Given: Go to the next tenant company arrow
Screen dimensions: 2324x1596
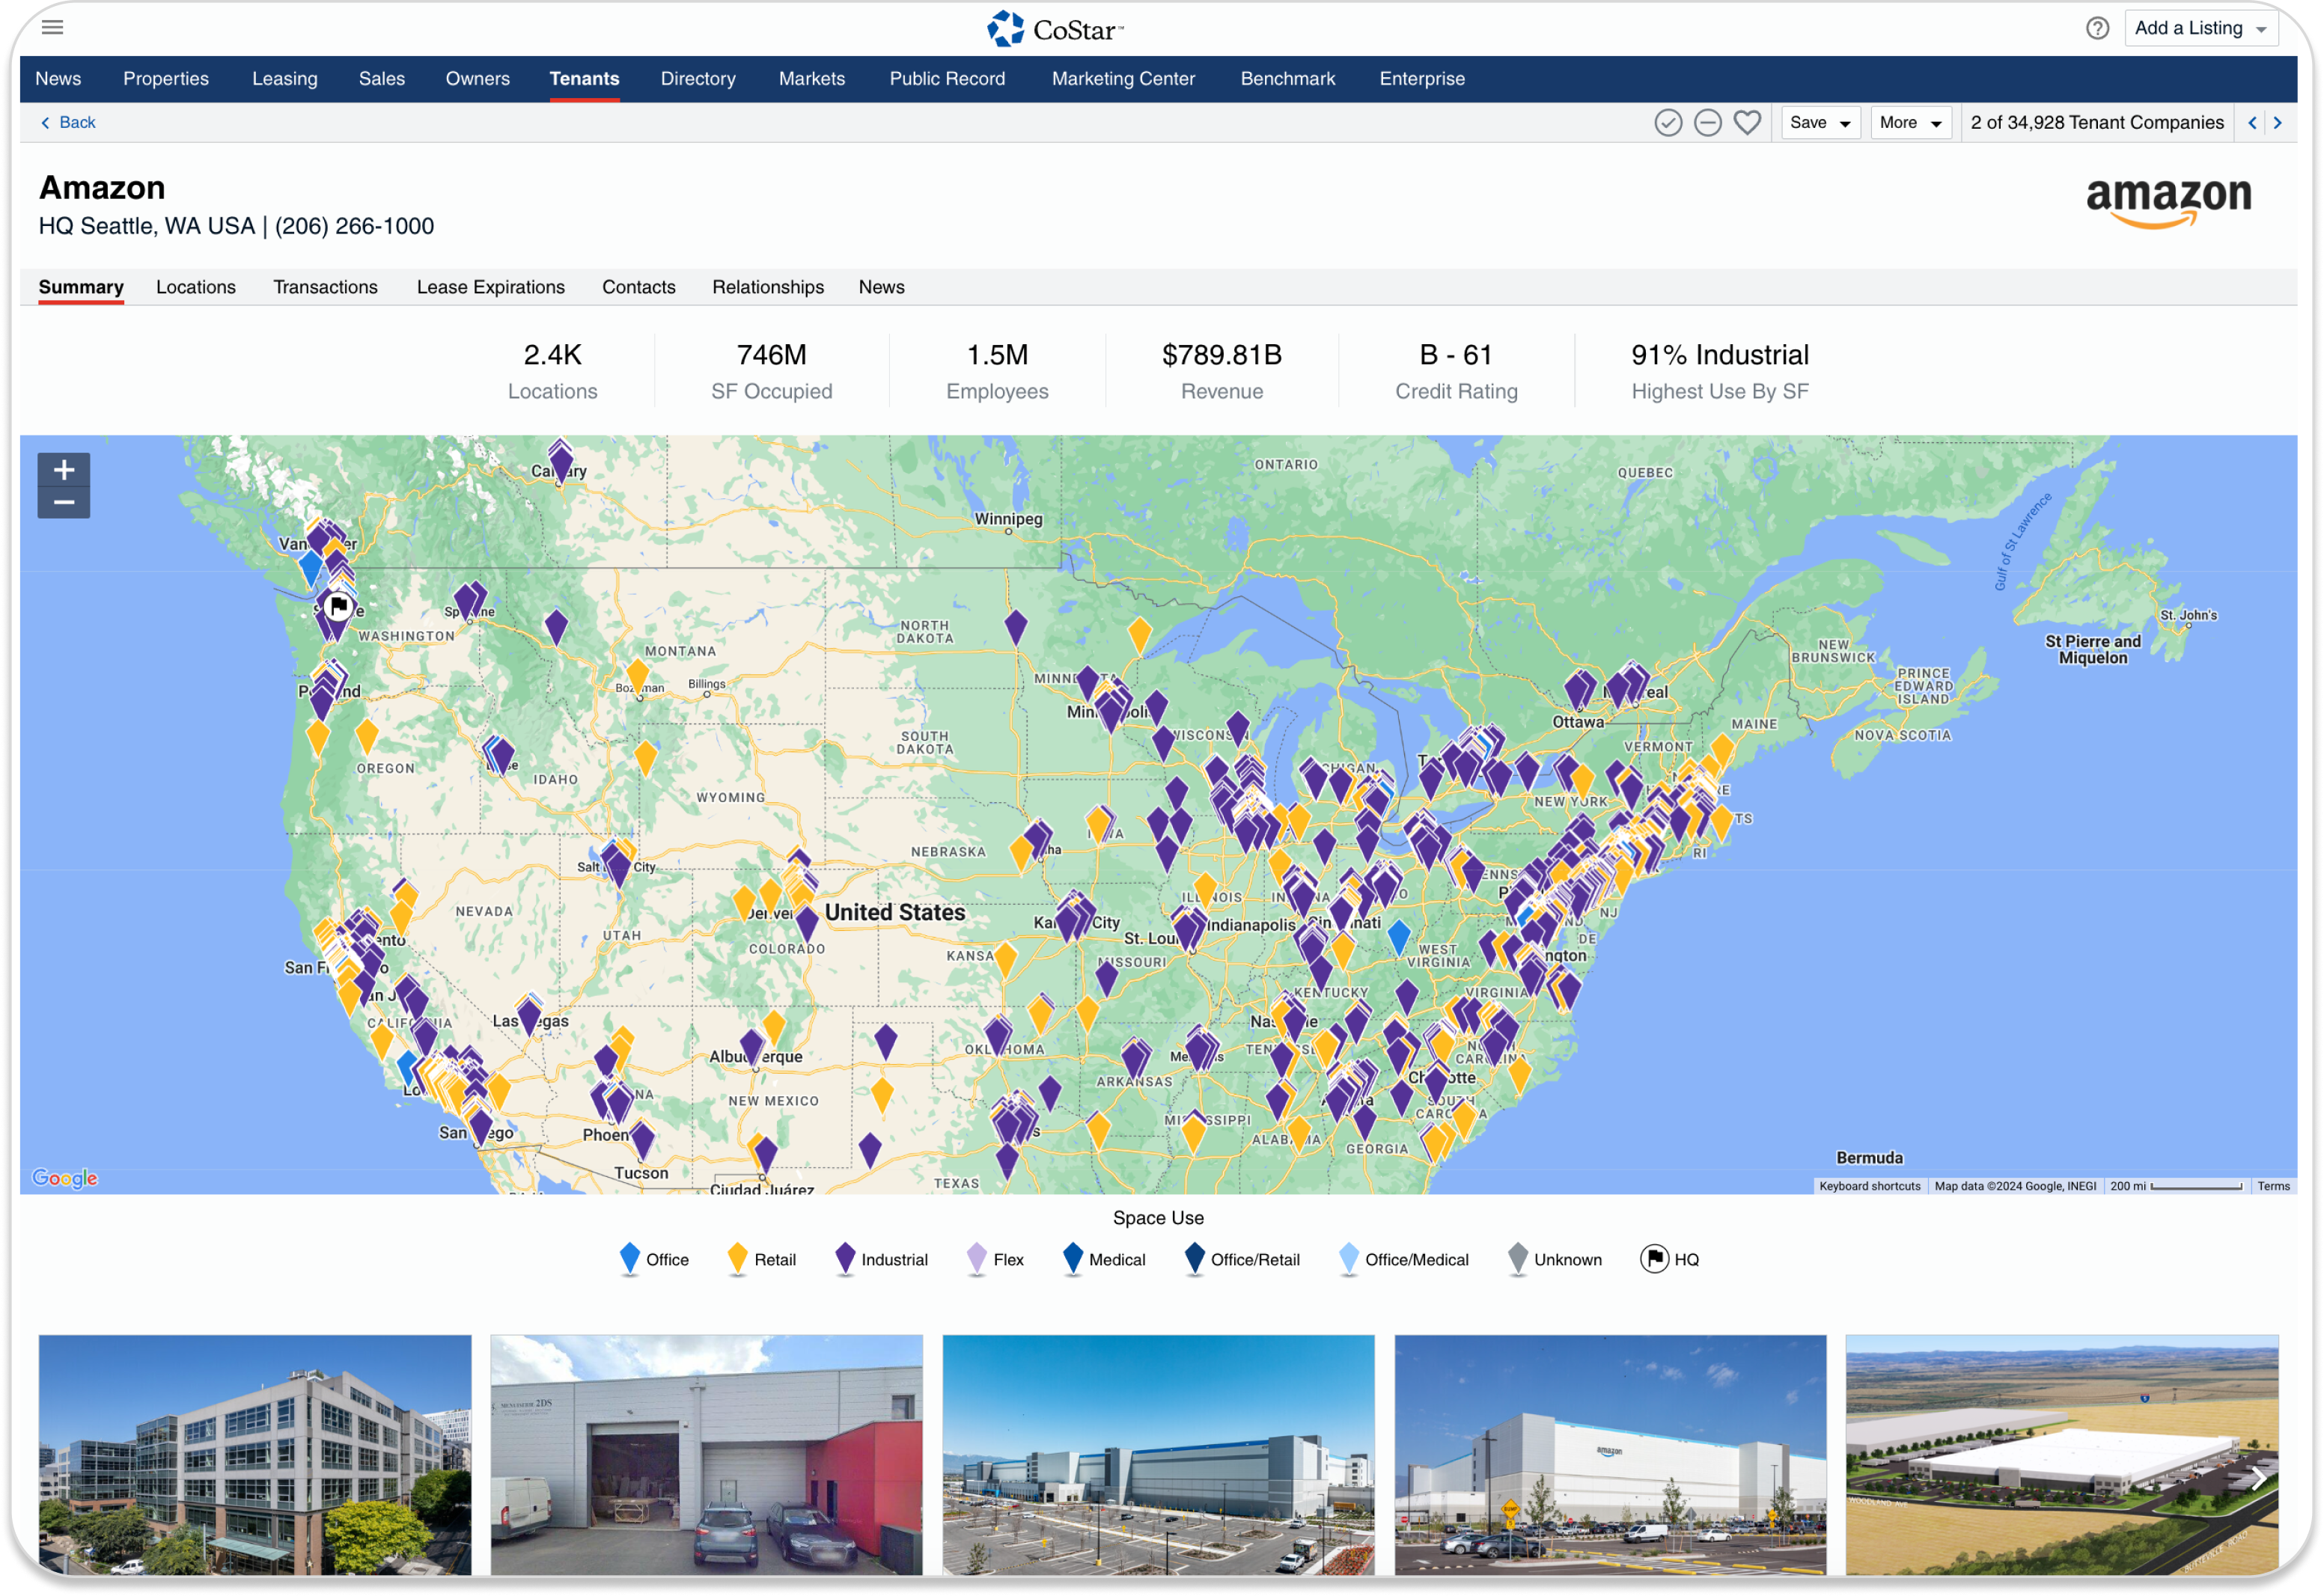Looking at the screenshot, I should [2277, 123].
